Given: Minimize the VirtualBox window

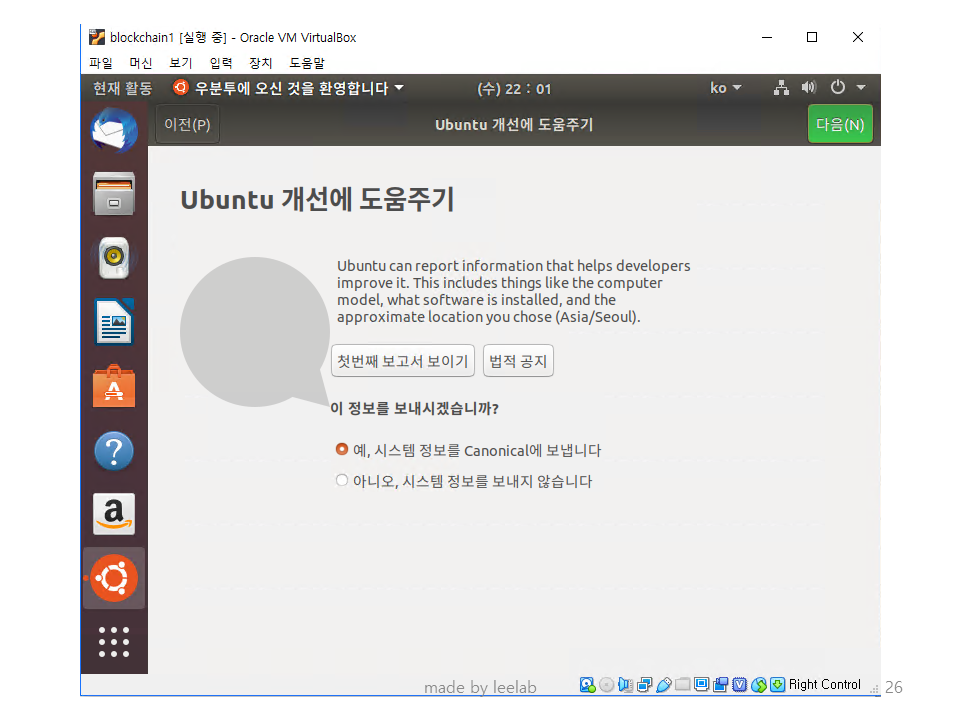Looking at the screenshot, I should 767,37.
